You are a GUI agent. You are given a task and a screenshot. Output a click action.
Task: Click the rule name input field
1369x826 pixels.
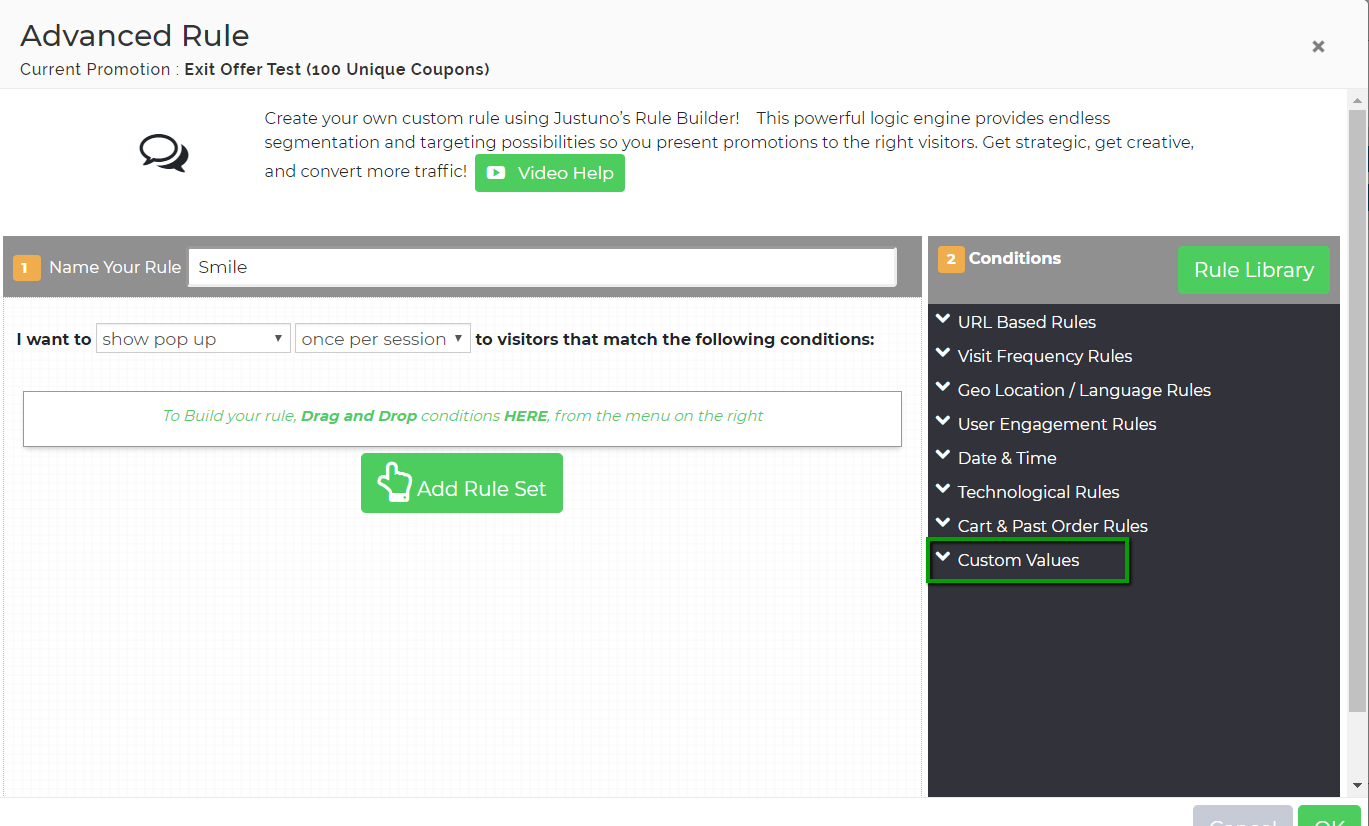pos(542,267)
